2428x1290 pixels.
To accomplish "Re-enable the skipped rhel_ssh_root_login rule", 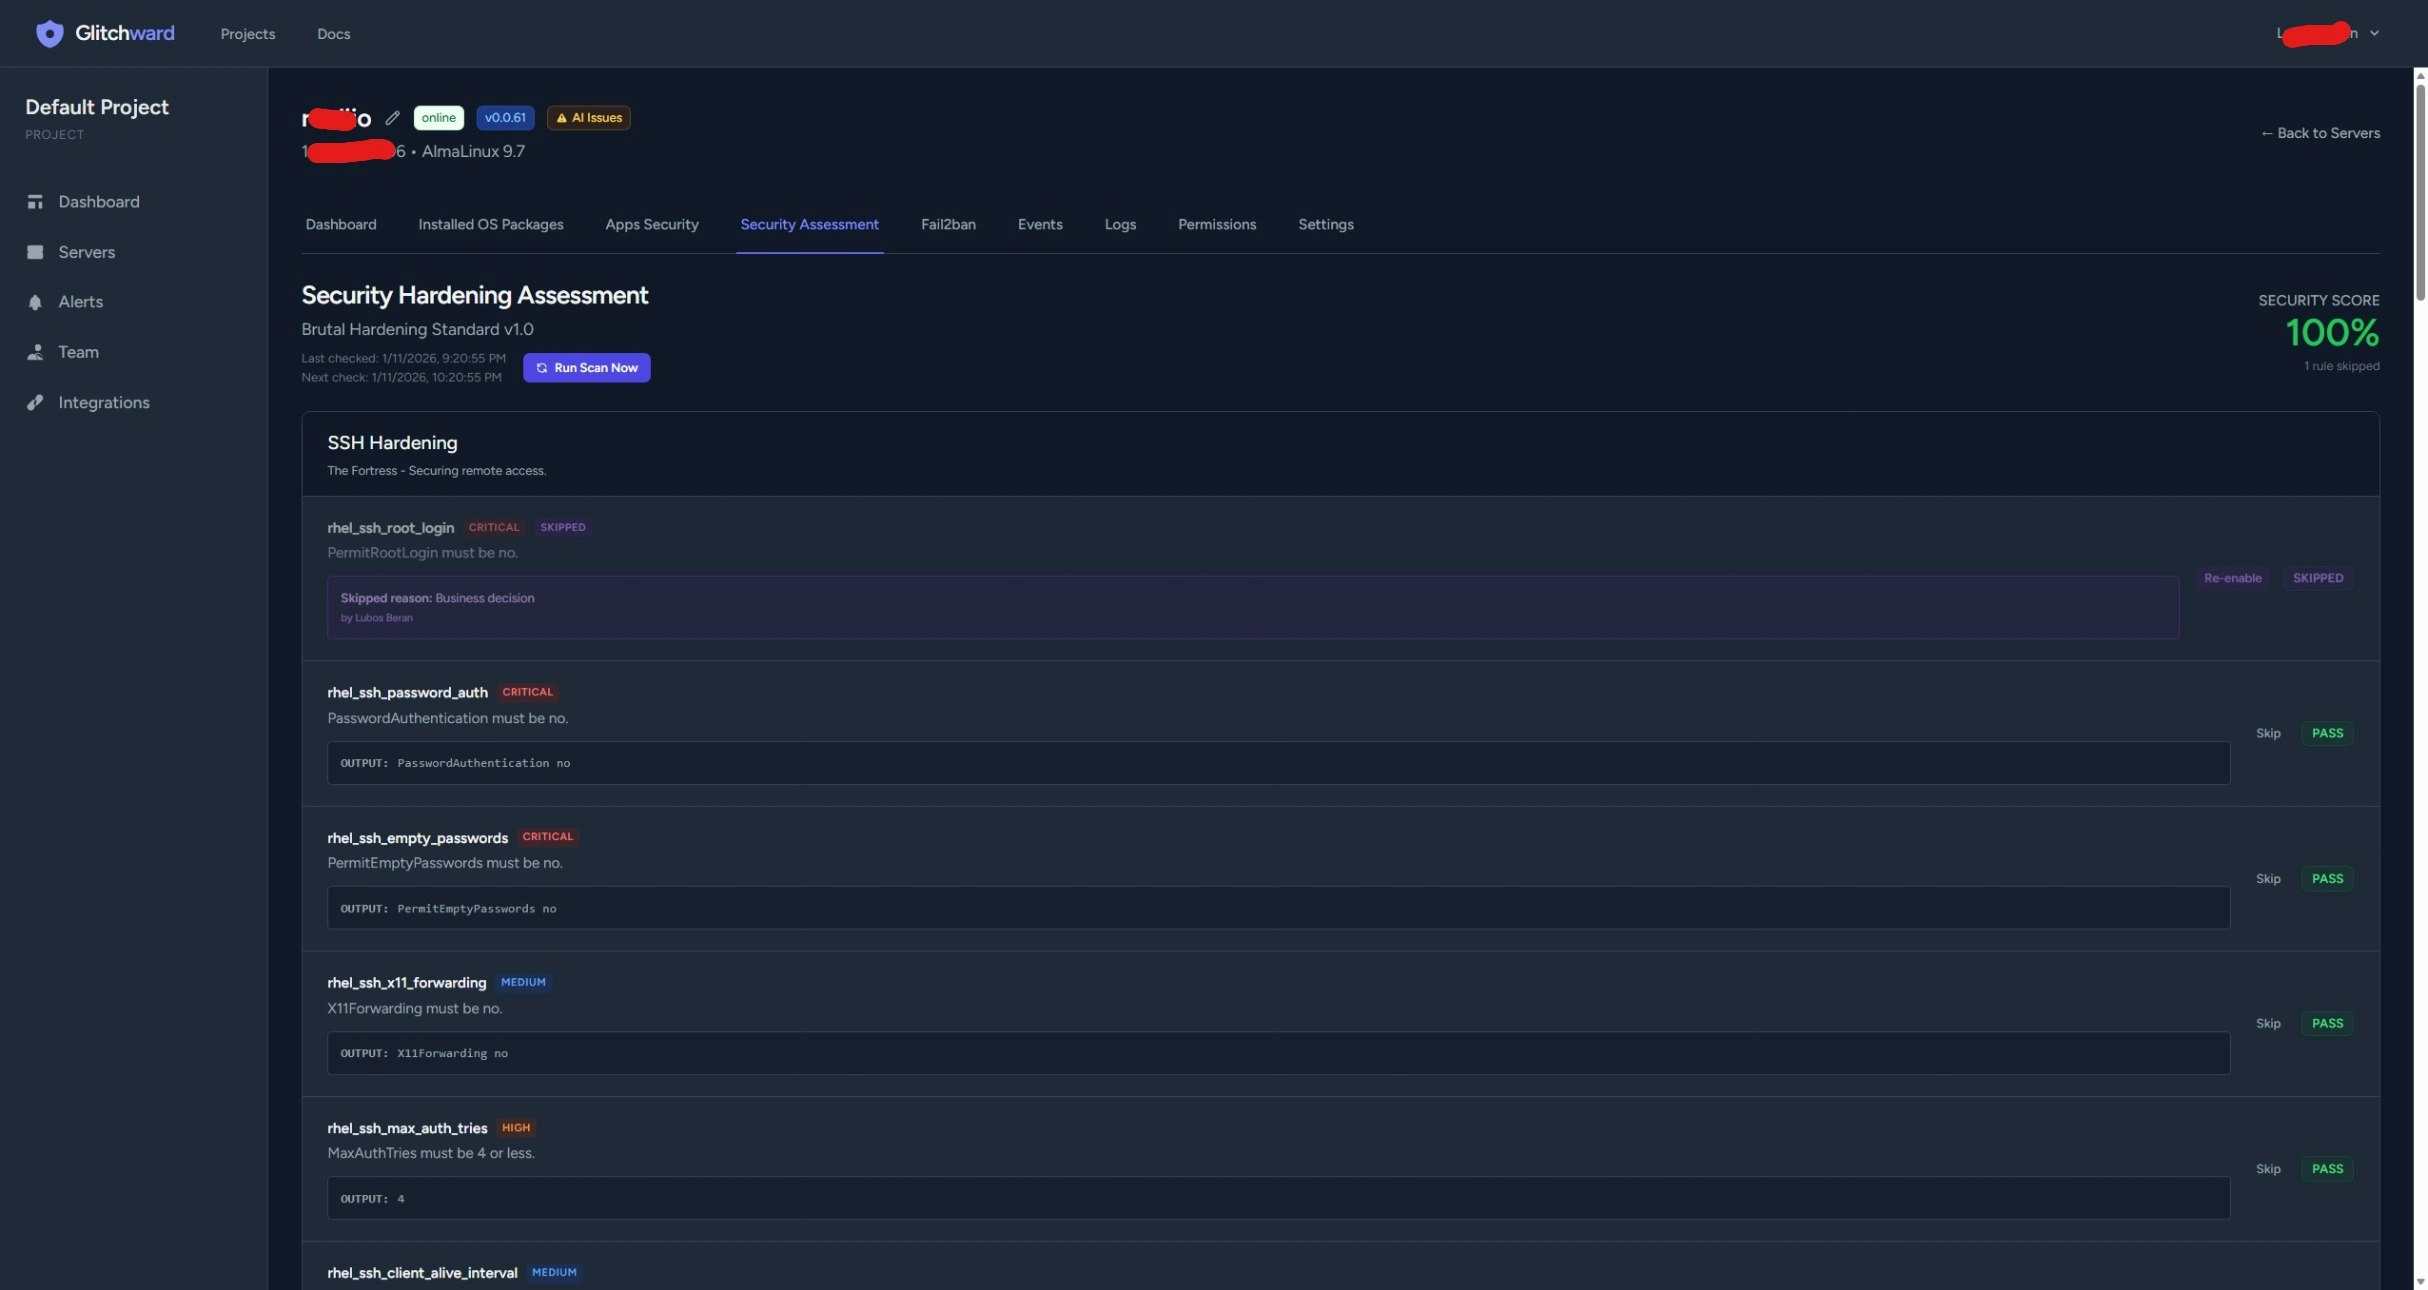I will pyautogui.click(x=2232, y=578).
